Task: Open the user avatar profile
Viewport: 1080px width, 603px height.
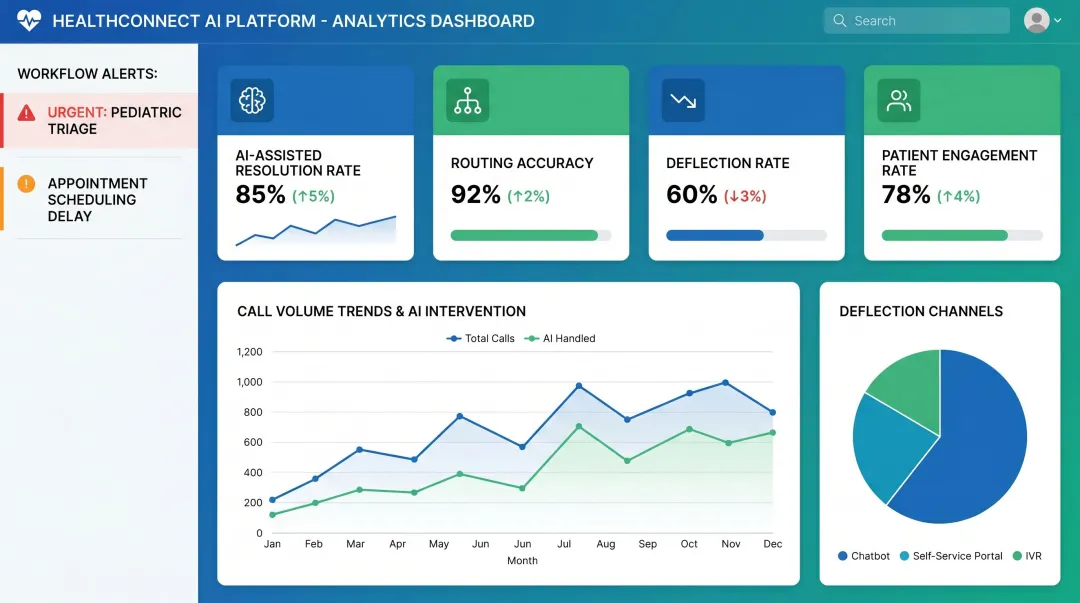Action: pos(1037,21)
